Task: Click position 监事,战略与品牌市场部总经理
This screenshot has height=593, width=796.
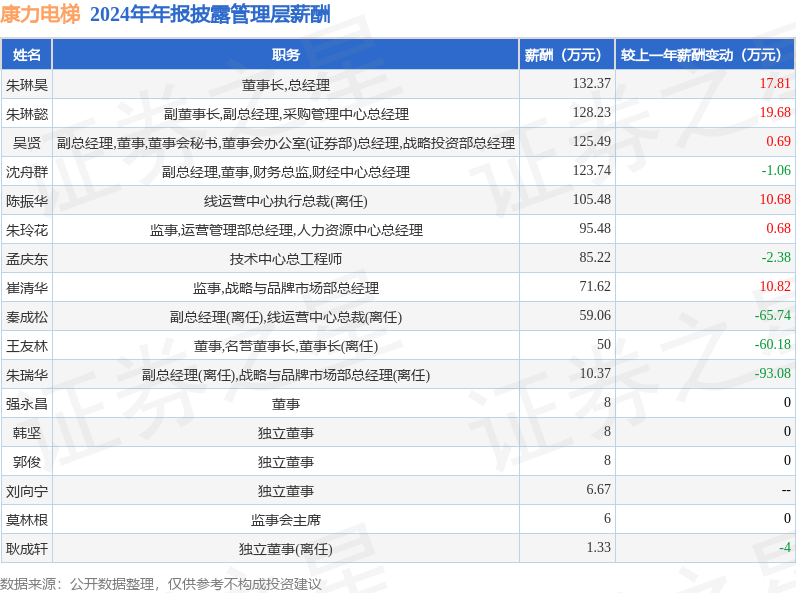Action: pyautogui.click(x=286, y=287)
